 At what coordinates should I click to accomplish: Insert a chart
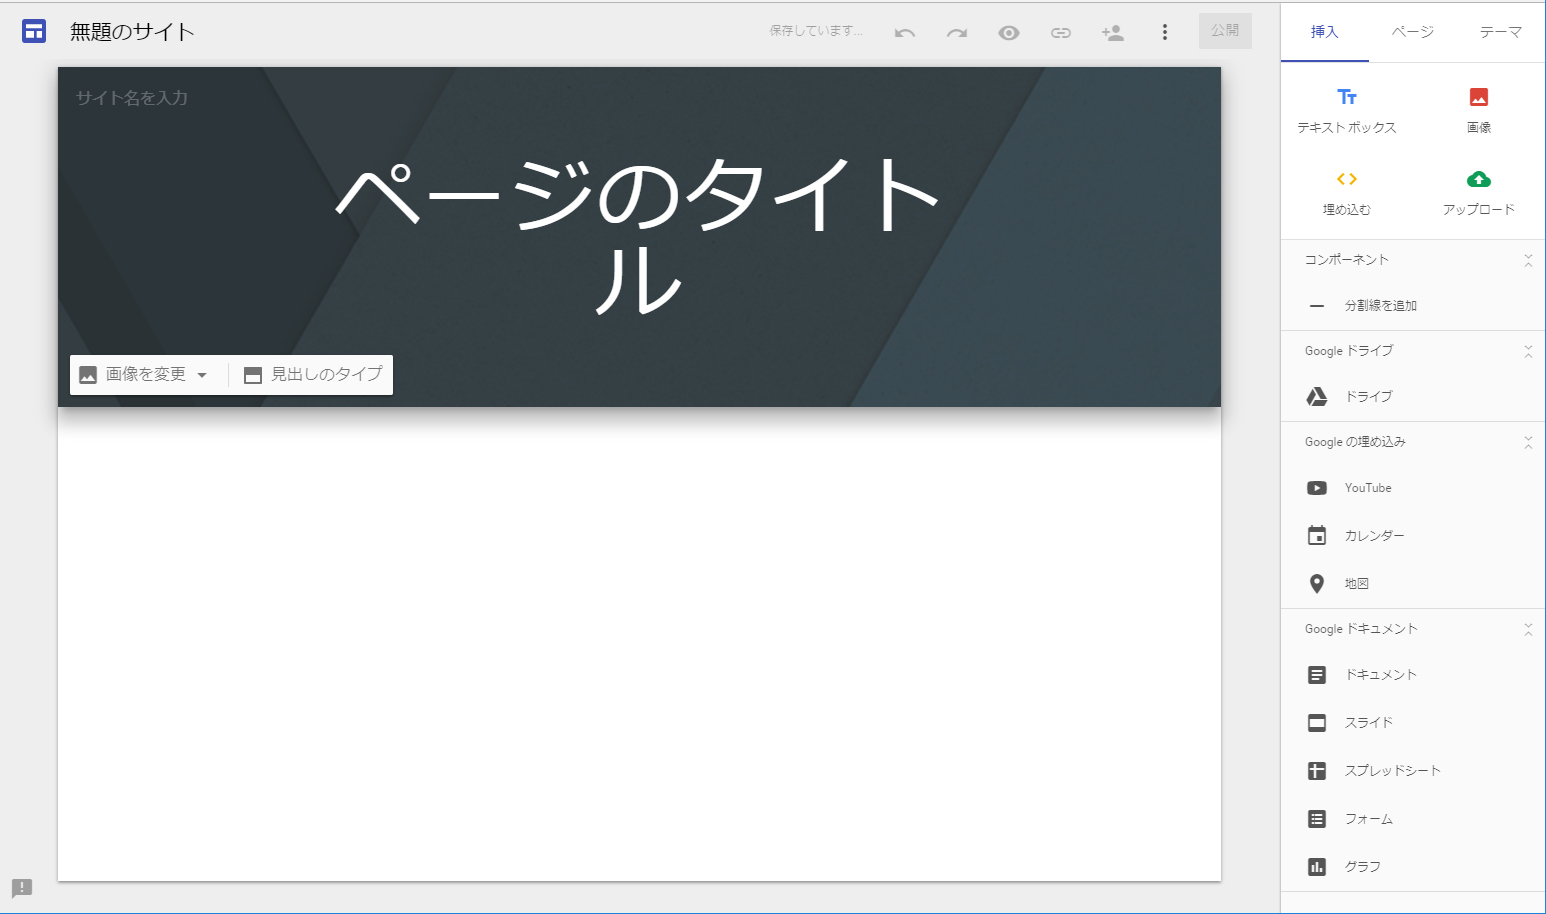(x=1364, y=866)
